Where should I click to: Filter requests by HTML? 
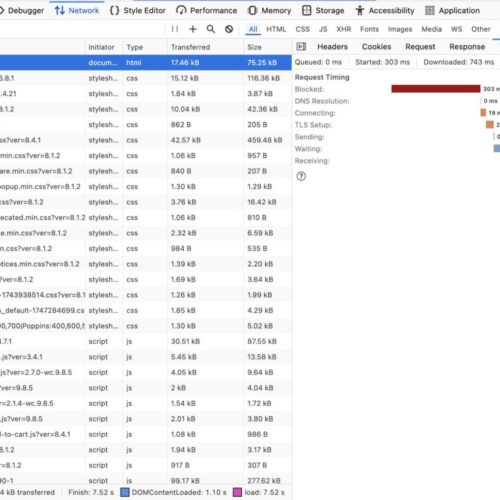point(276,29)
